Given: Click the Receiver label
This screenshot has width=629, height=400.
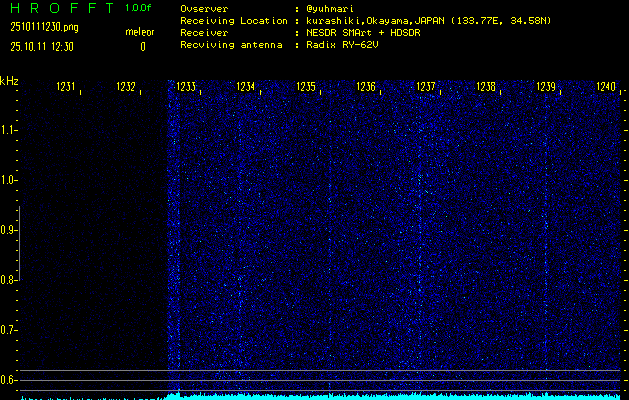Looking at the screenshot, I should [204, 33].
